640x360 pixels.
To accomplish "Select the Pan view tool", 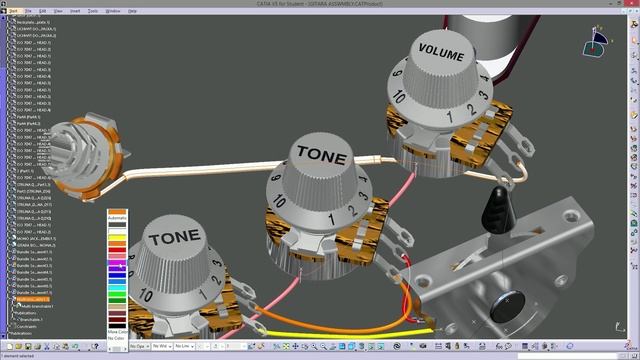I will click(x=295, y=347).
